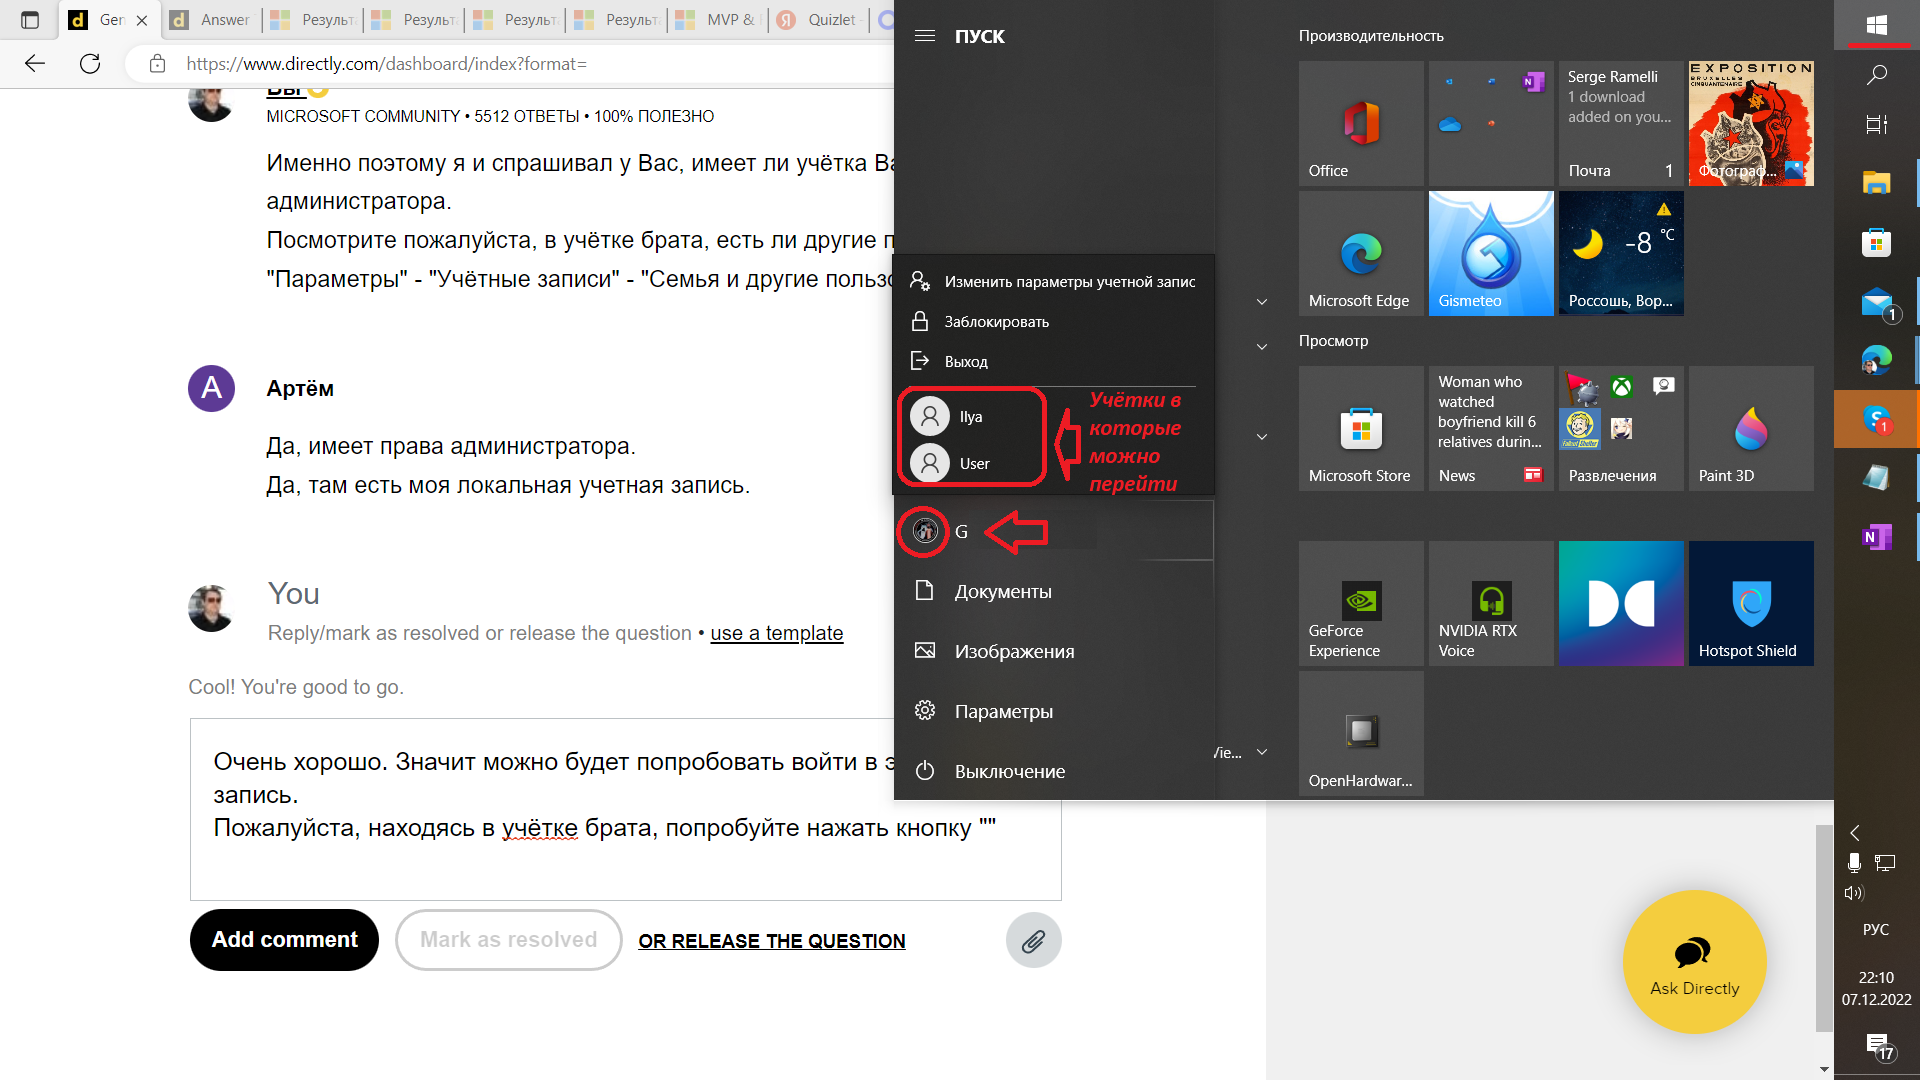Show hidden system tray icons chevron

click(x=1855, y=833)
